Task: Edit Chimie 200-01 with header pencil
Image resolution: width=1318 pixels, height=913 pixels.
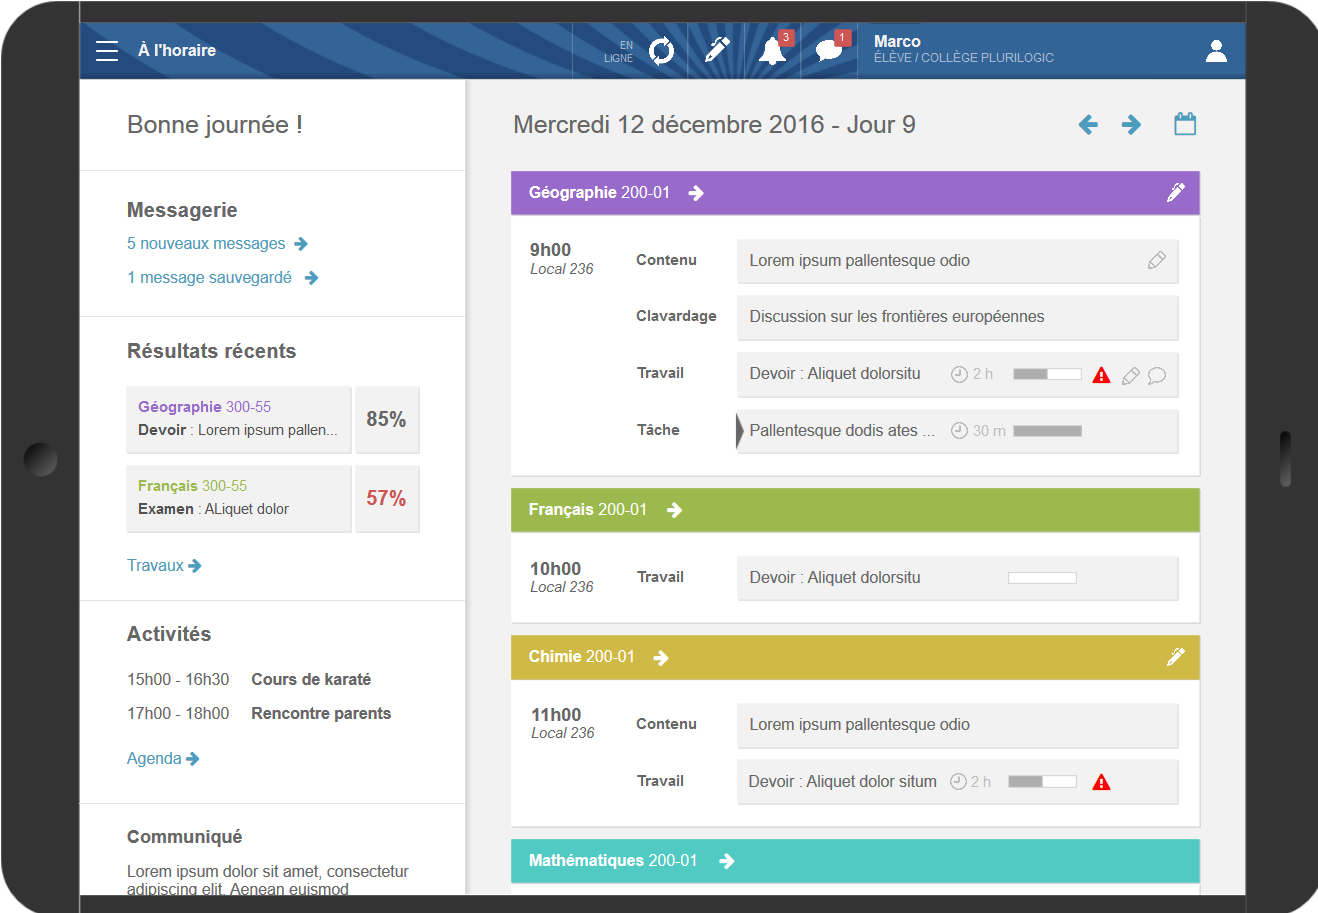Action: 1176,657
